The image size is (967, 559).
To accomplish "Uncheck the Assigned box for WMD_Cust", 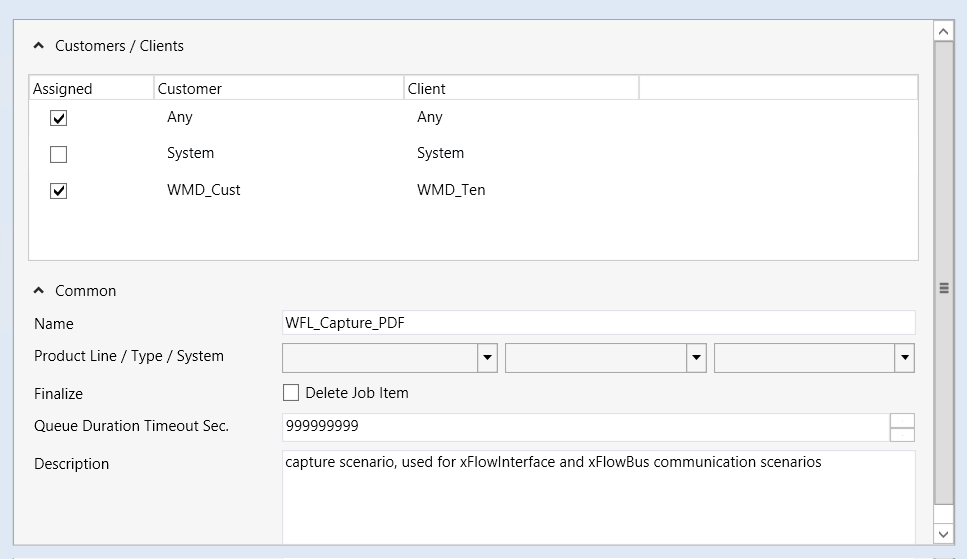I will click(x=59, y=191).
